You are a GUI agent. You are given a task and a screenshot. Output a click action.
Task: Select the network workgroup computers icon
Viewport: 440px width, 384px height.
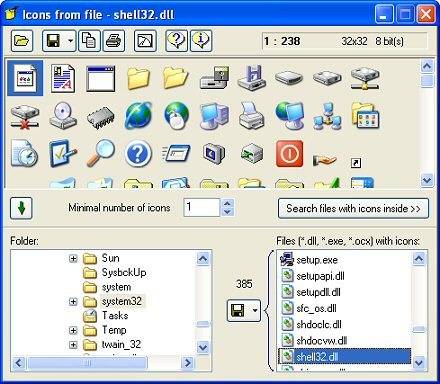(327, 117)
